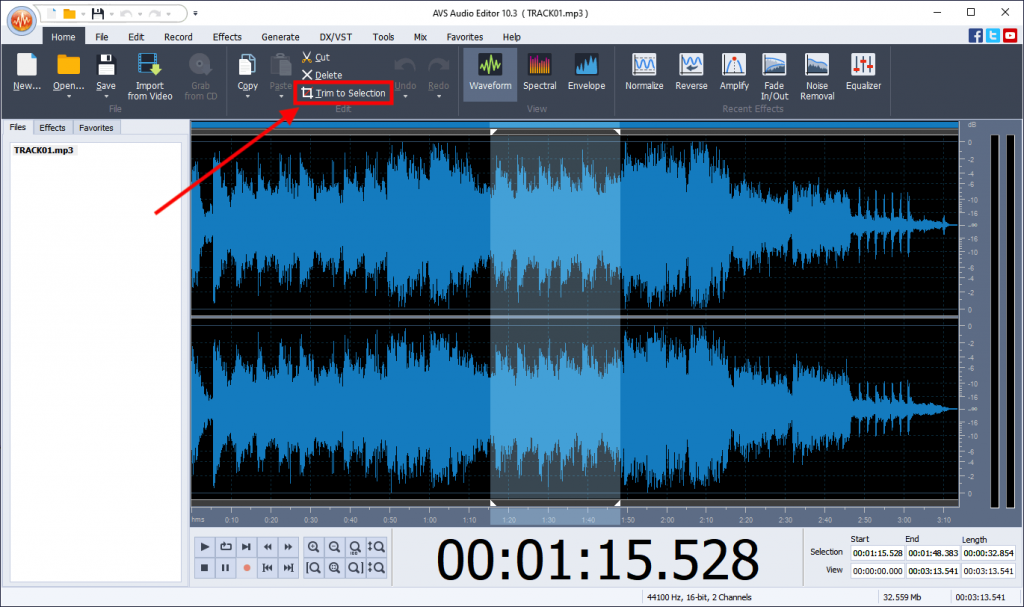Viewport: 1024px width, 607px height.
Task: Fast forward the audio
Action: (288, 547)
